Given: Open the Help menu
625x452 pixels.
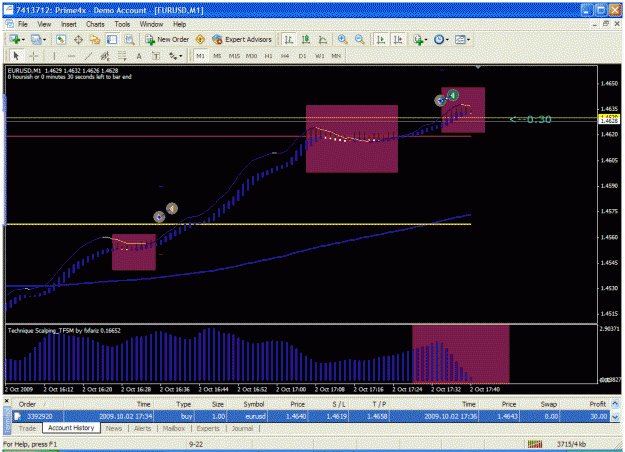Looking at the screenshot, I should (179, 24).
